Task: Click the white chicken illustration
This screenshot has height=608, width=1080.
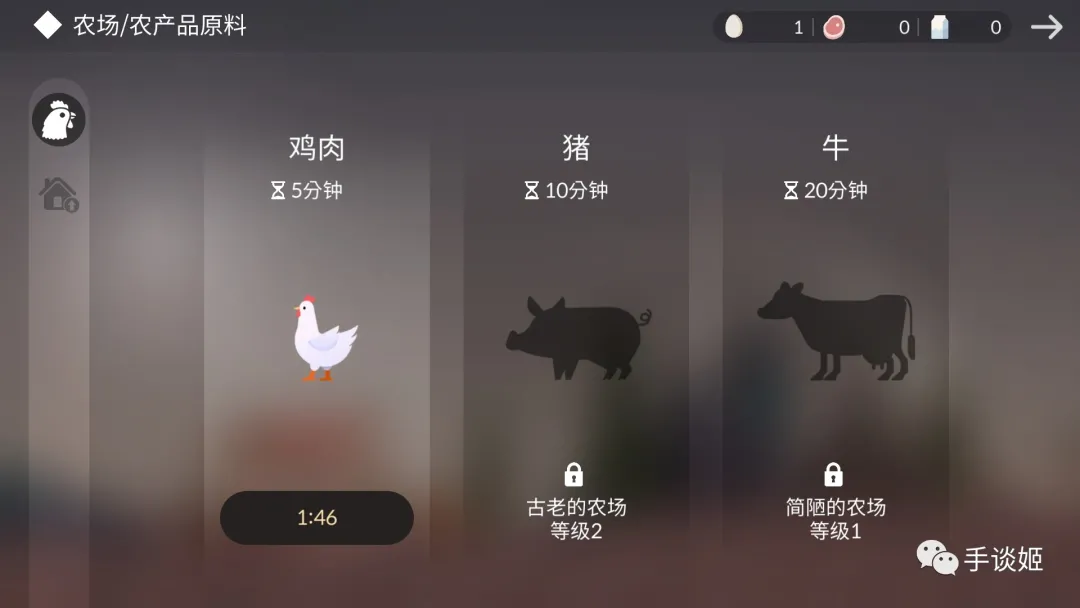Action: click(324, 338)
